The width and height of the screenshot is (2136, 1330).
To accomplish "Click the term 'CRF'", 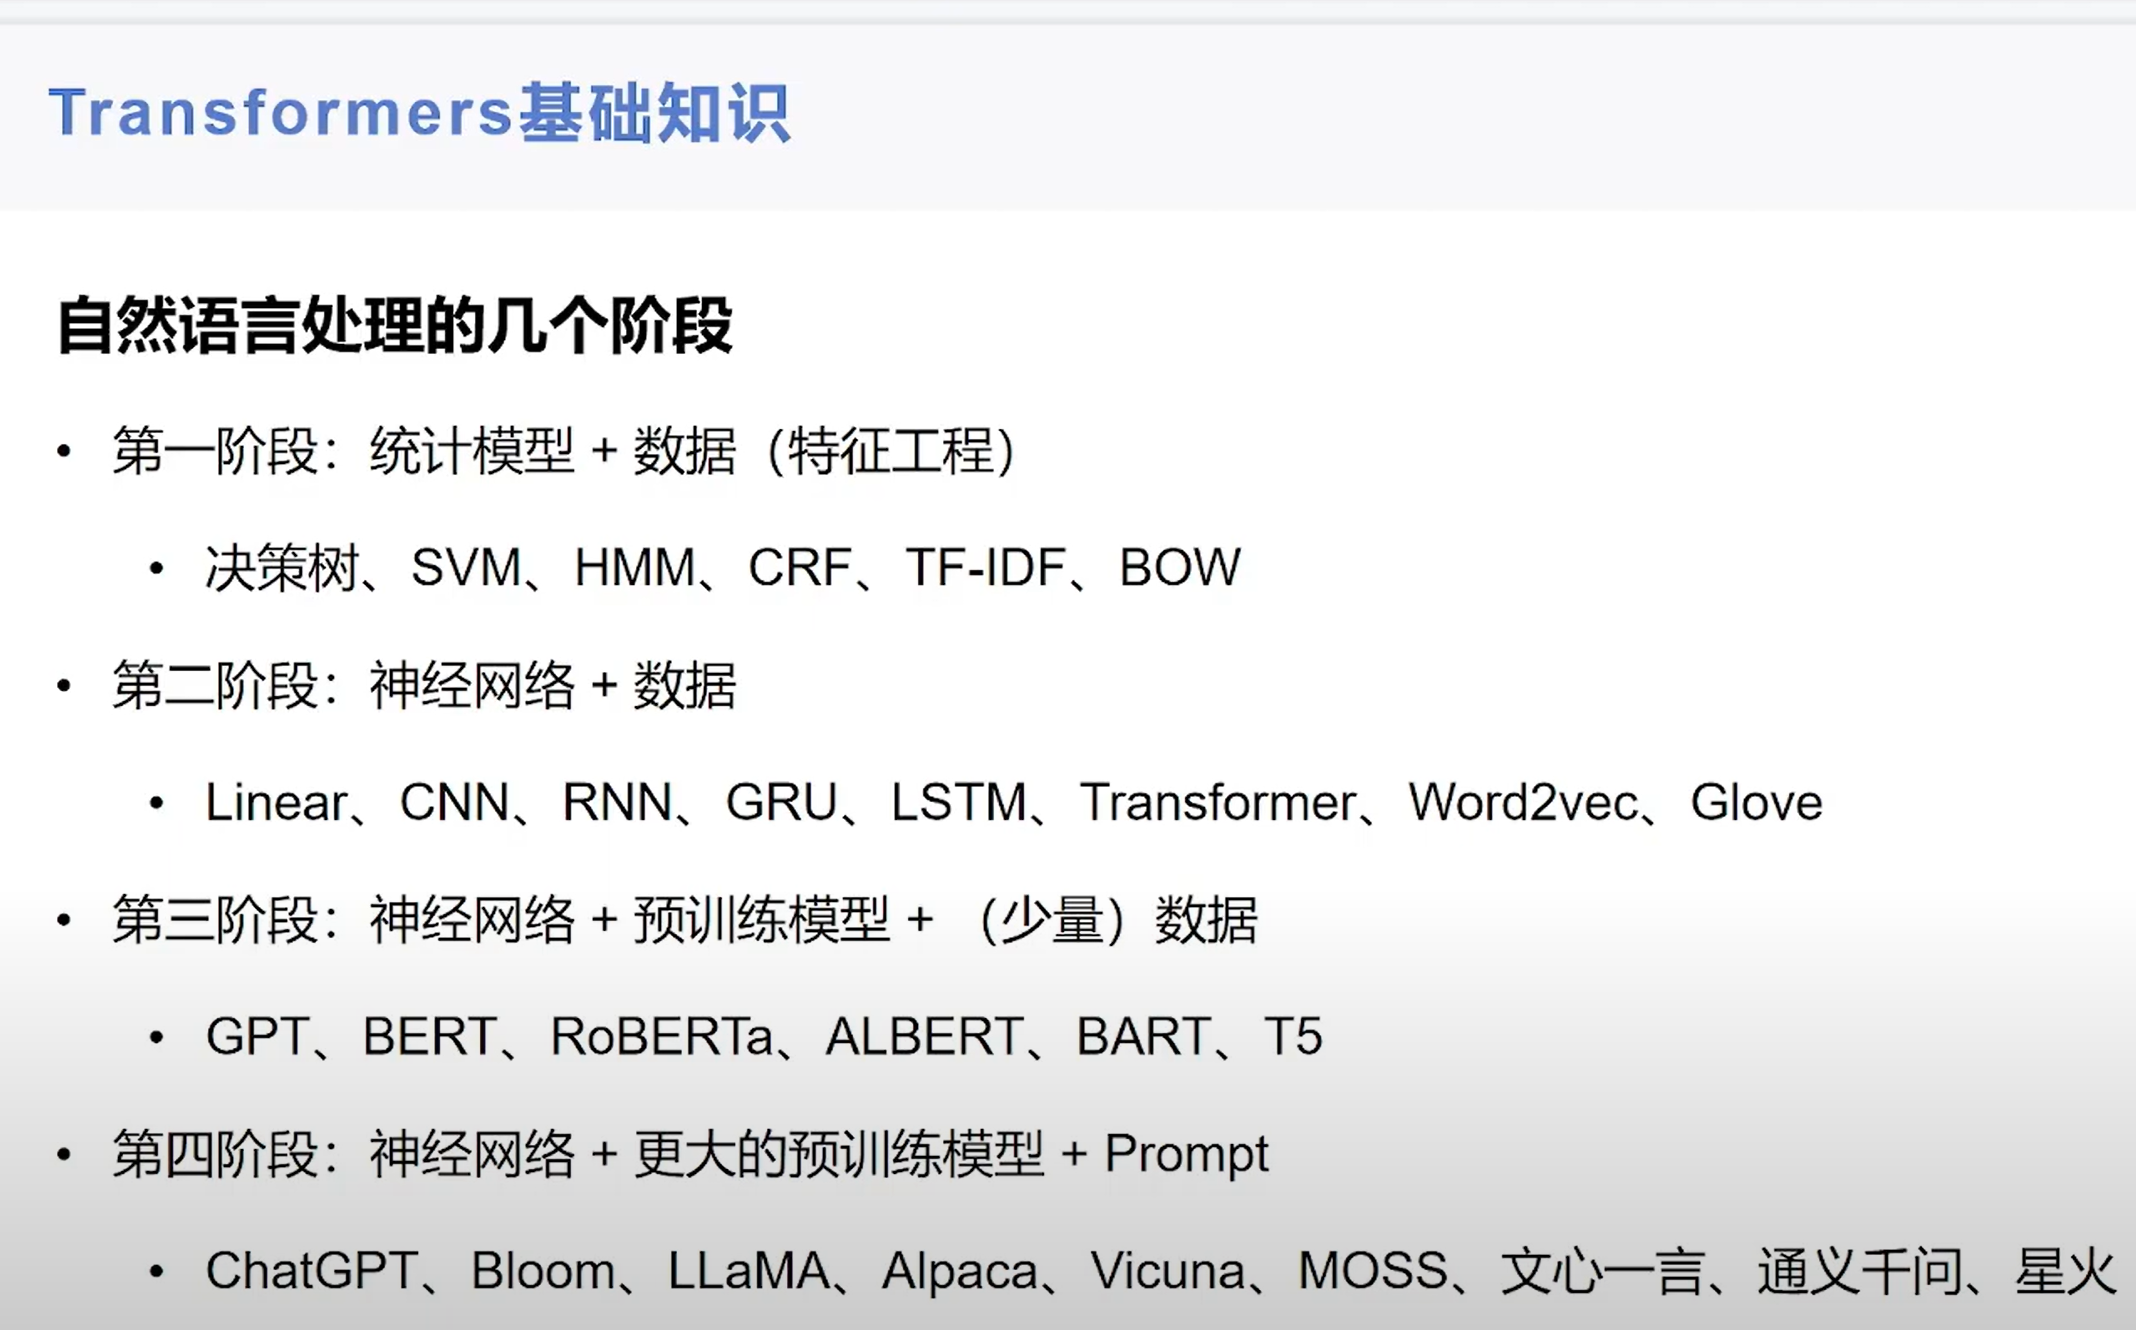I will tap(800, 568).
